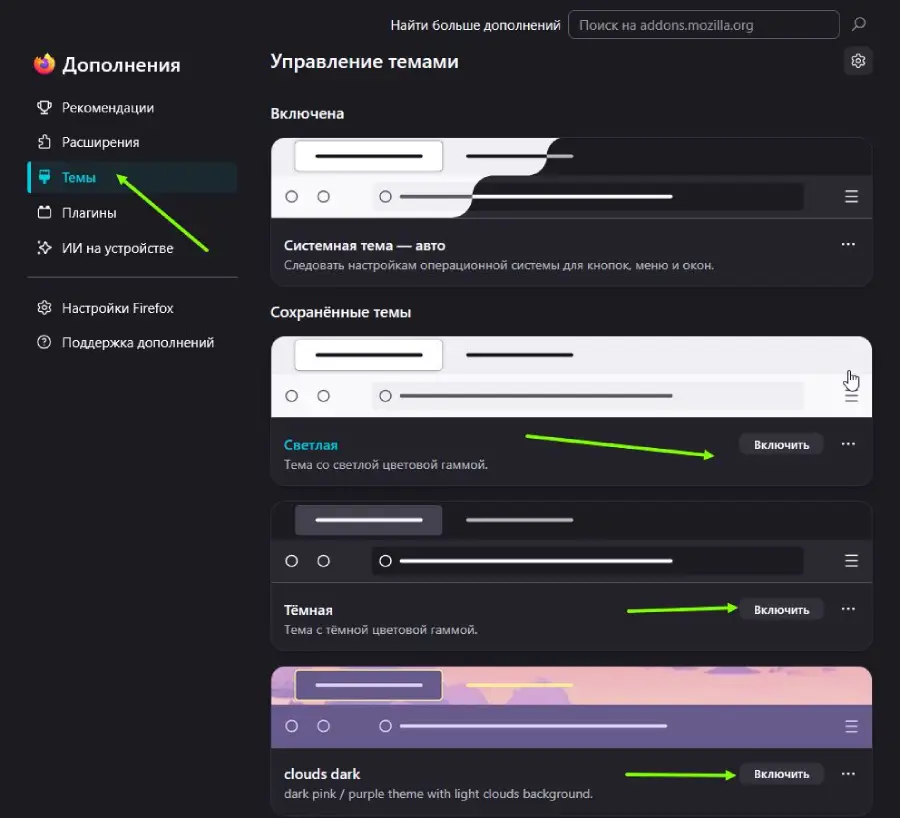Viewport: 900px width, 818px height.
Task: Click the paintbrush icon for Темы
Action: [44, 177]
